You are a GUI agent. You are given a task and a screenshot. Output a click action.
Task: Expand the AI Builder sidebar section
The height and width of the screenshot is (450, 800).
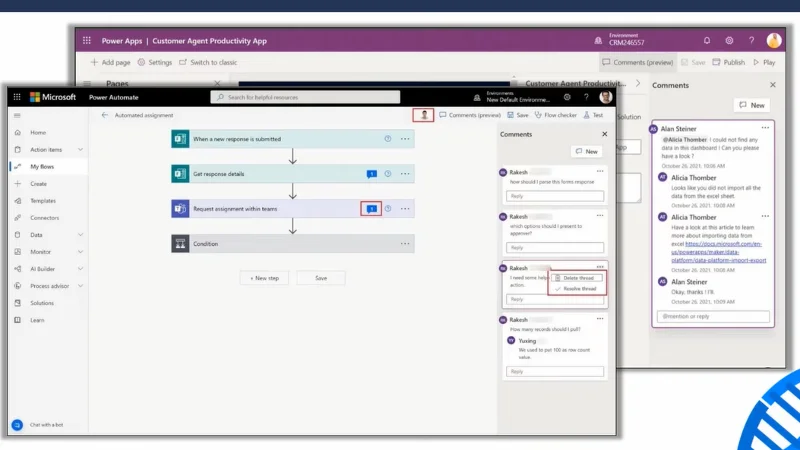pyautogui.click(x=80, y=269)
